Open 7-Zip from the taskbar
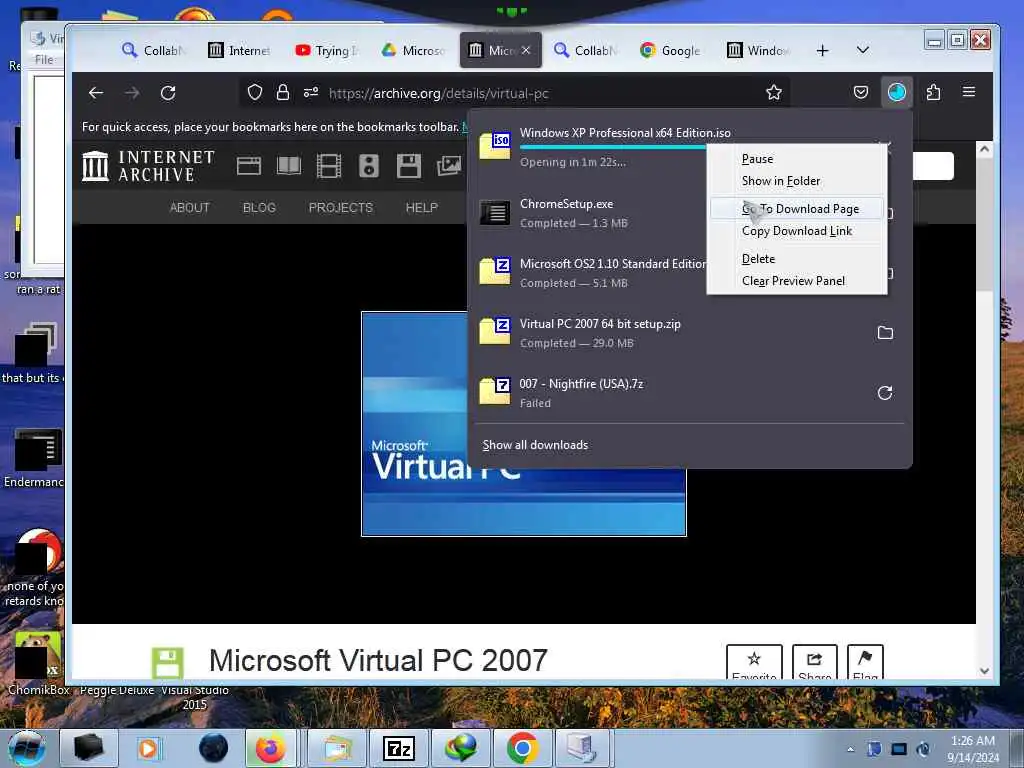The width and height of the screenshot is (1024, 768). [398, 748]
